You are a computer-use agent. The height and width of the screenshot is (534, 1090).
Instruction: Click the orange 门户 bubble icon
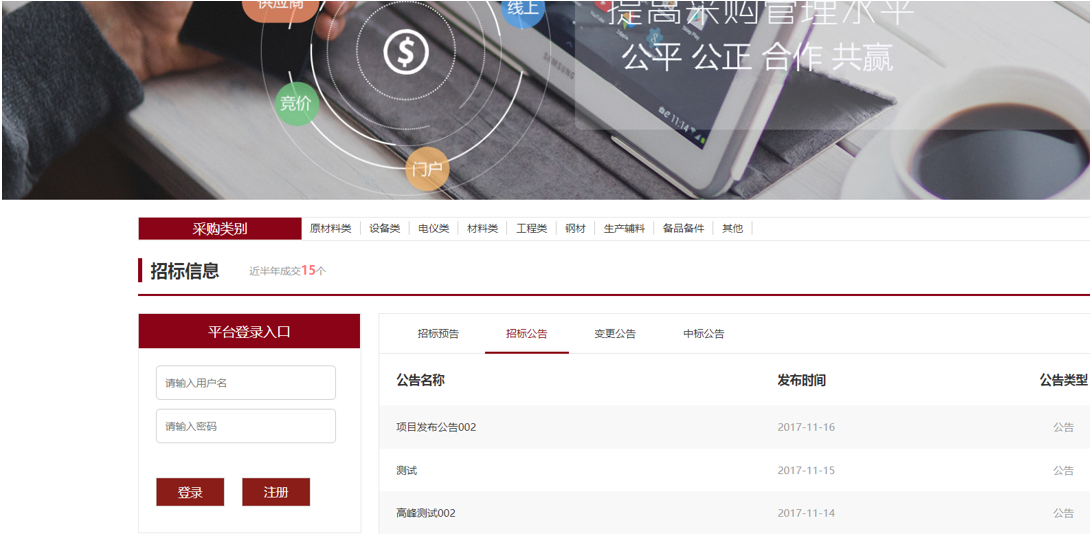click(x=427, y=169)
